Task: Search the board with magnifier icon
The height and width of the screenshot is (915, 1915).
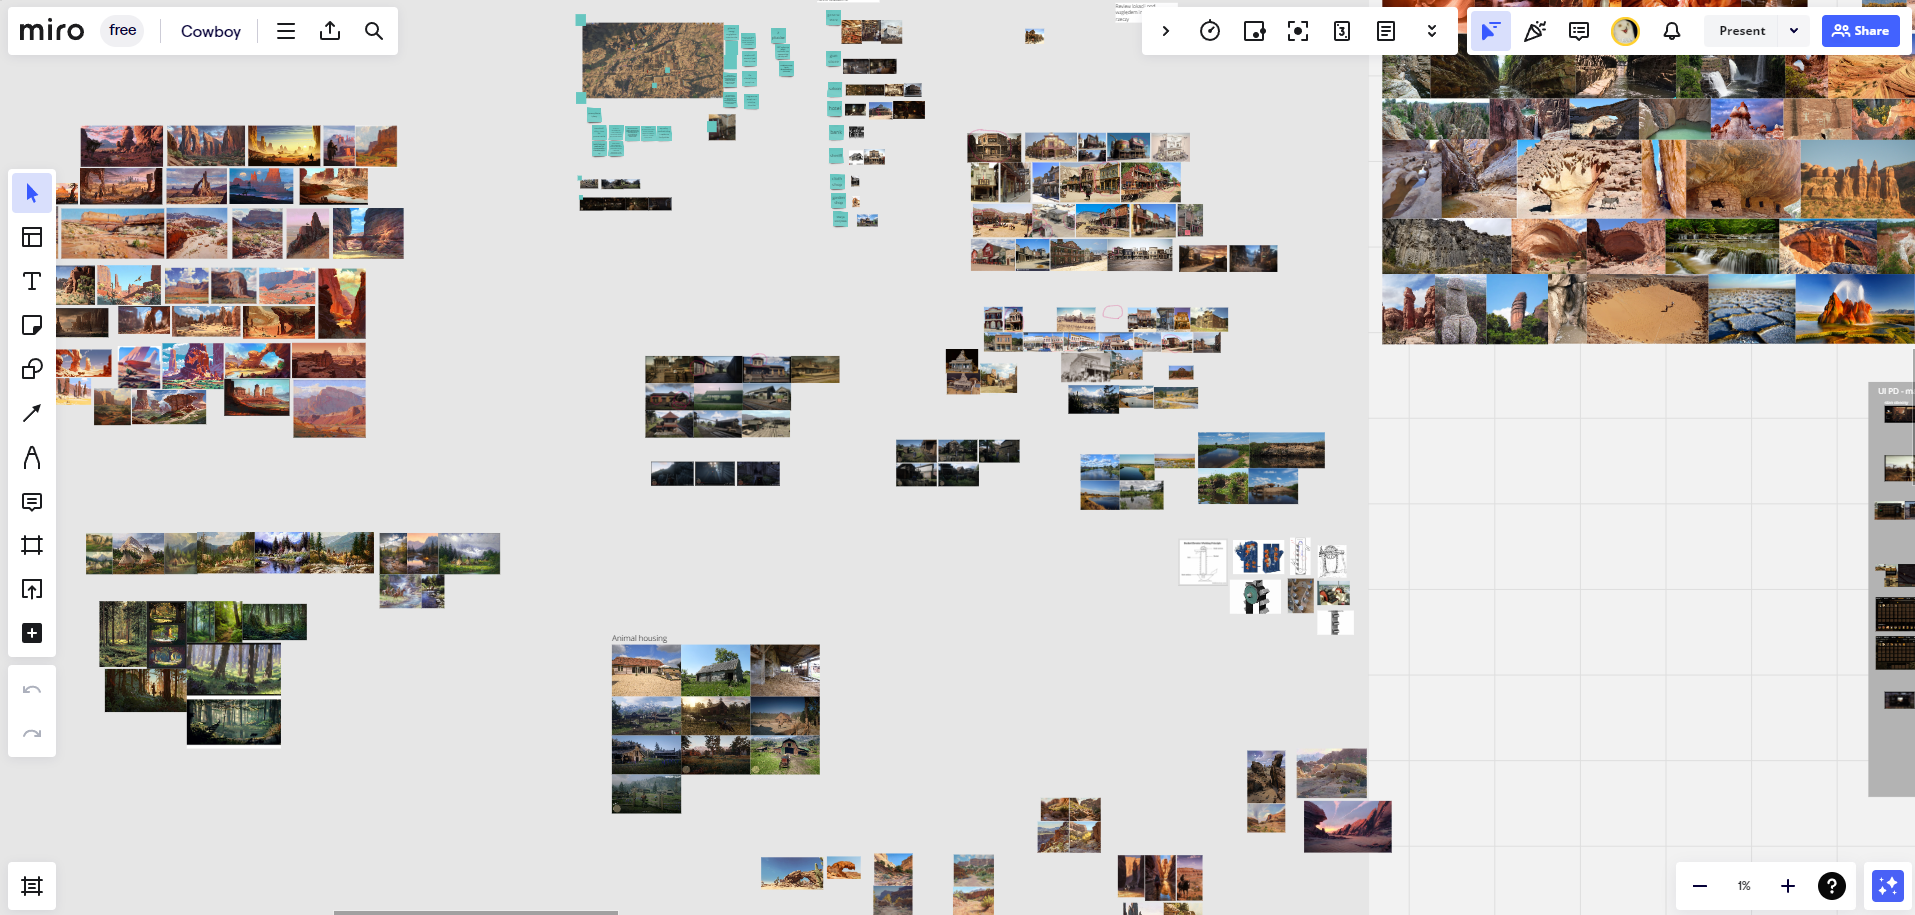Action: pyautogui.click(x=374, y=31)
